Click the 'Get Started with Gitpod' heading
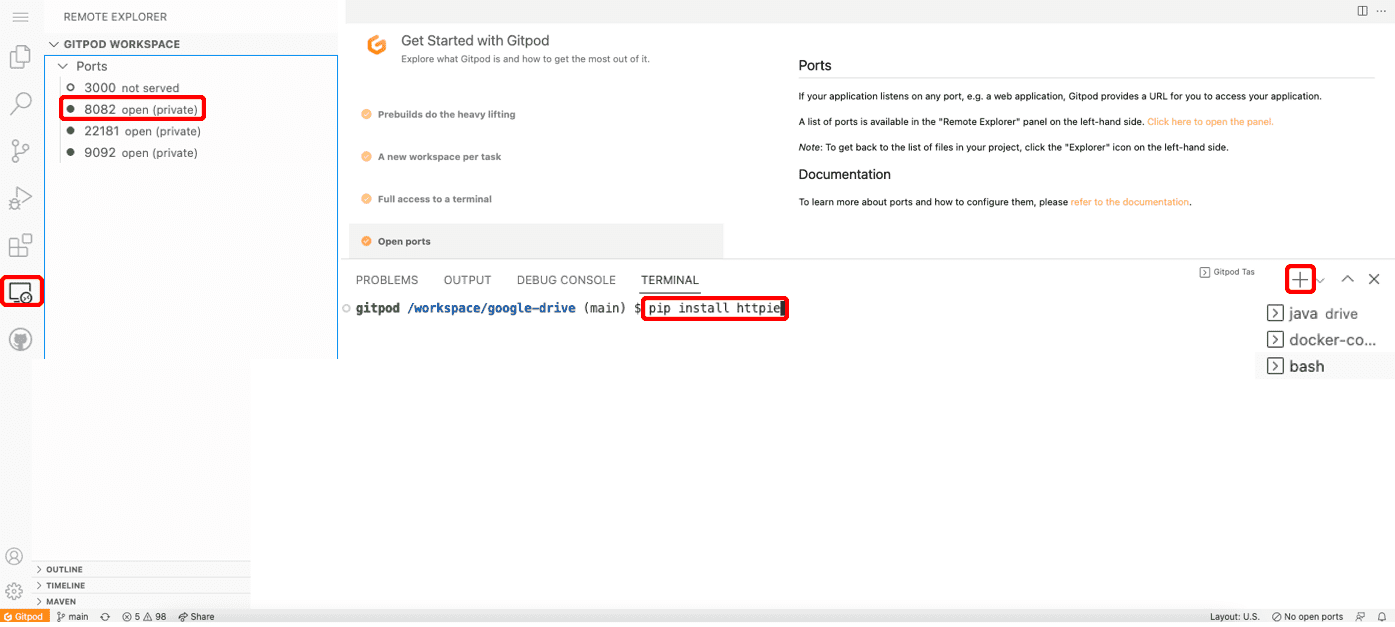Image resolution: width=1395 pixels, height=627 pixels. coord(475,41)
